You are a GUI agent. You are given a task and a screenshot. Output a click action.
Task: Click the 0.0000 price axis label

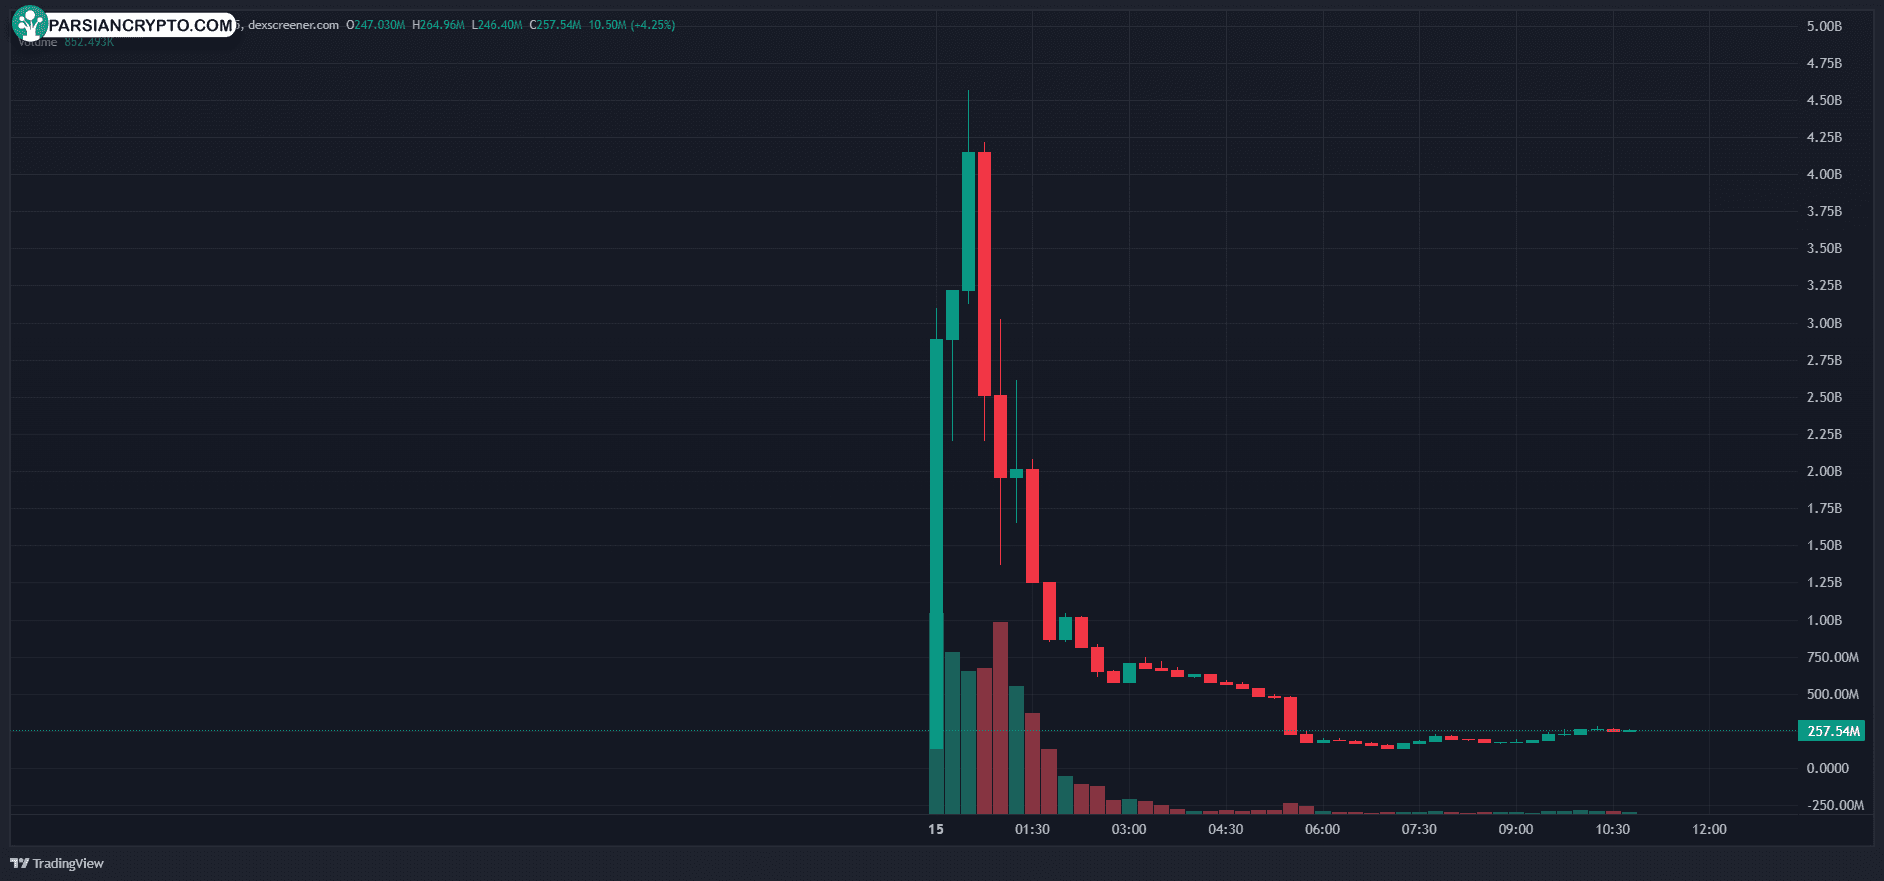click(1827, 768)
